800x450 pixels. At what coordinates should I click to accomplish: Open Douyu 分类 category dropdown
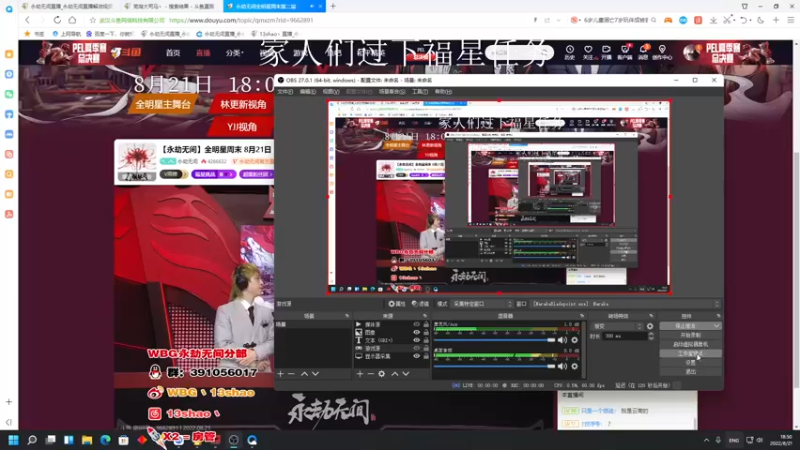tap(235, 53)
